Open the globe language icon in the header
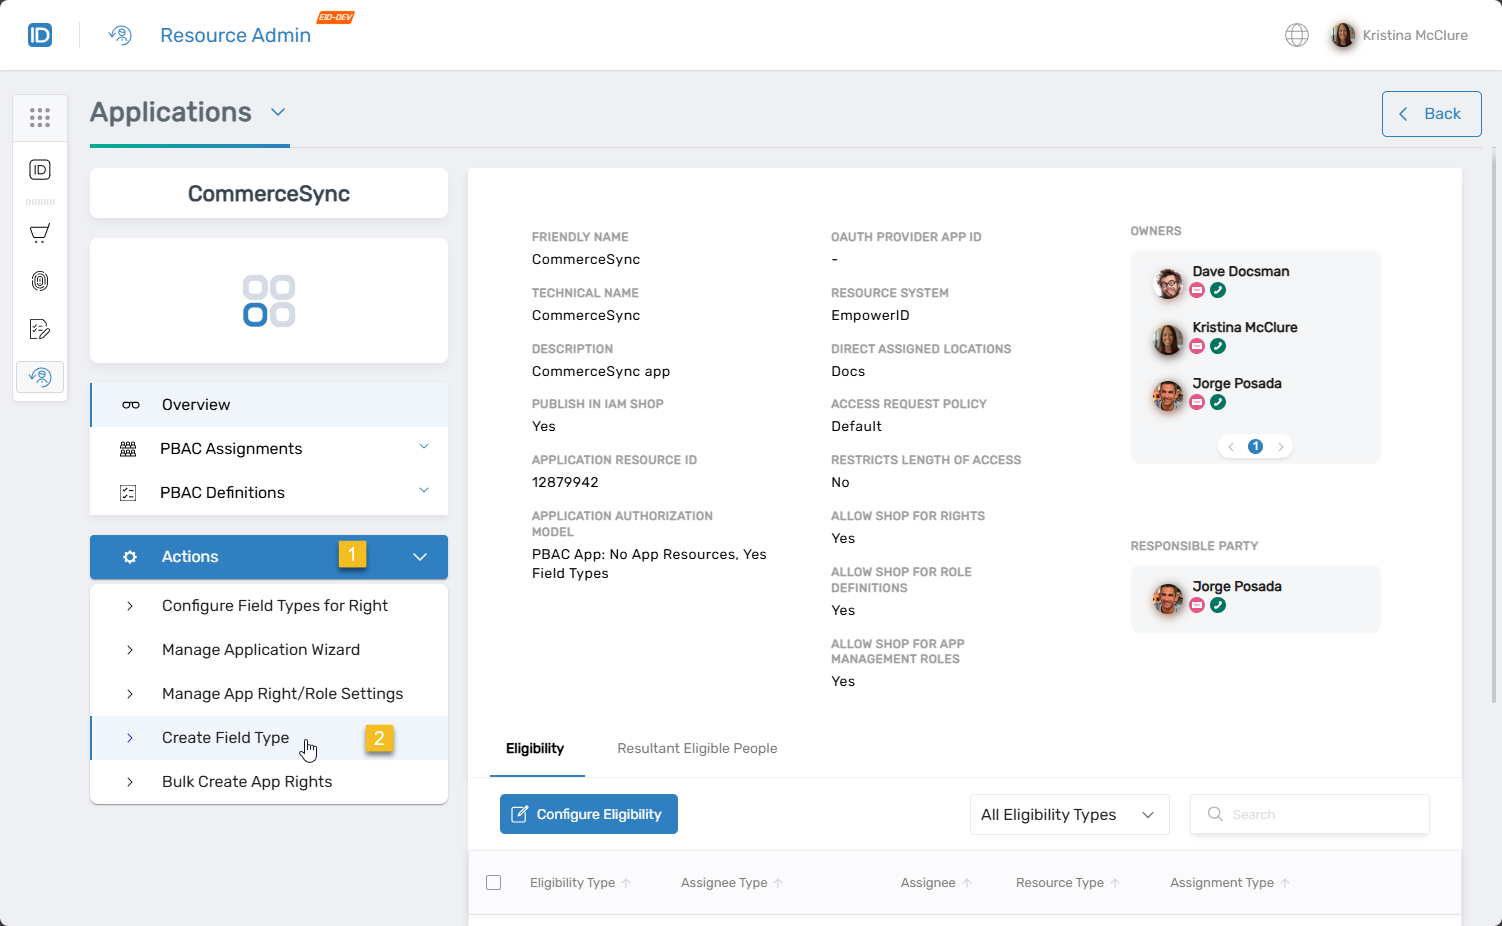 [1297, 34]
